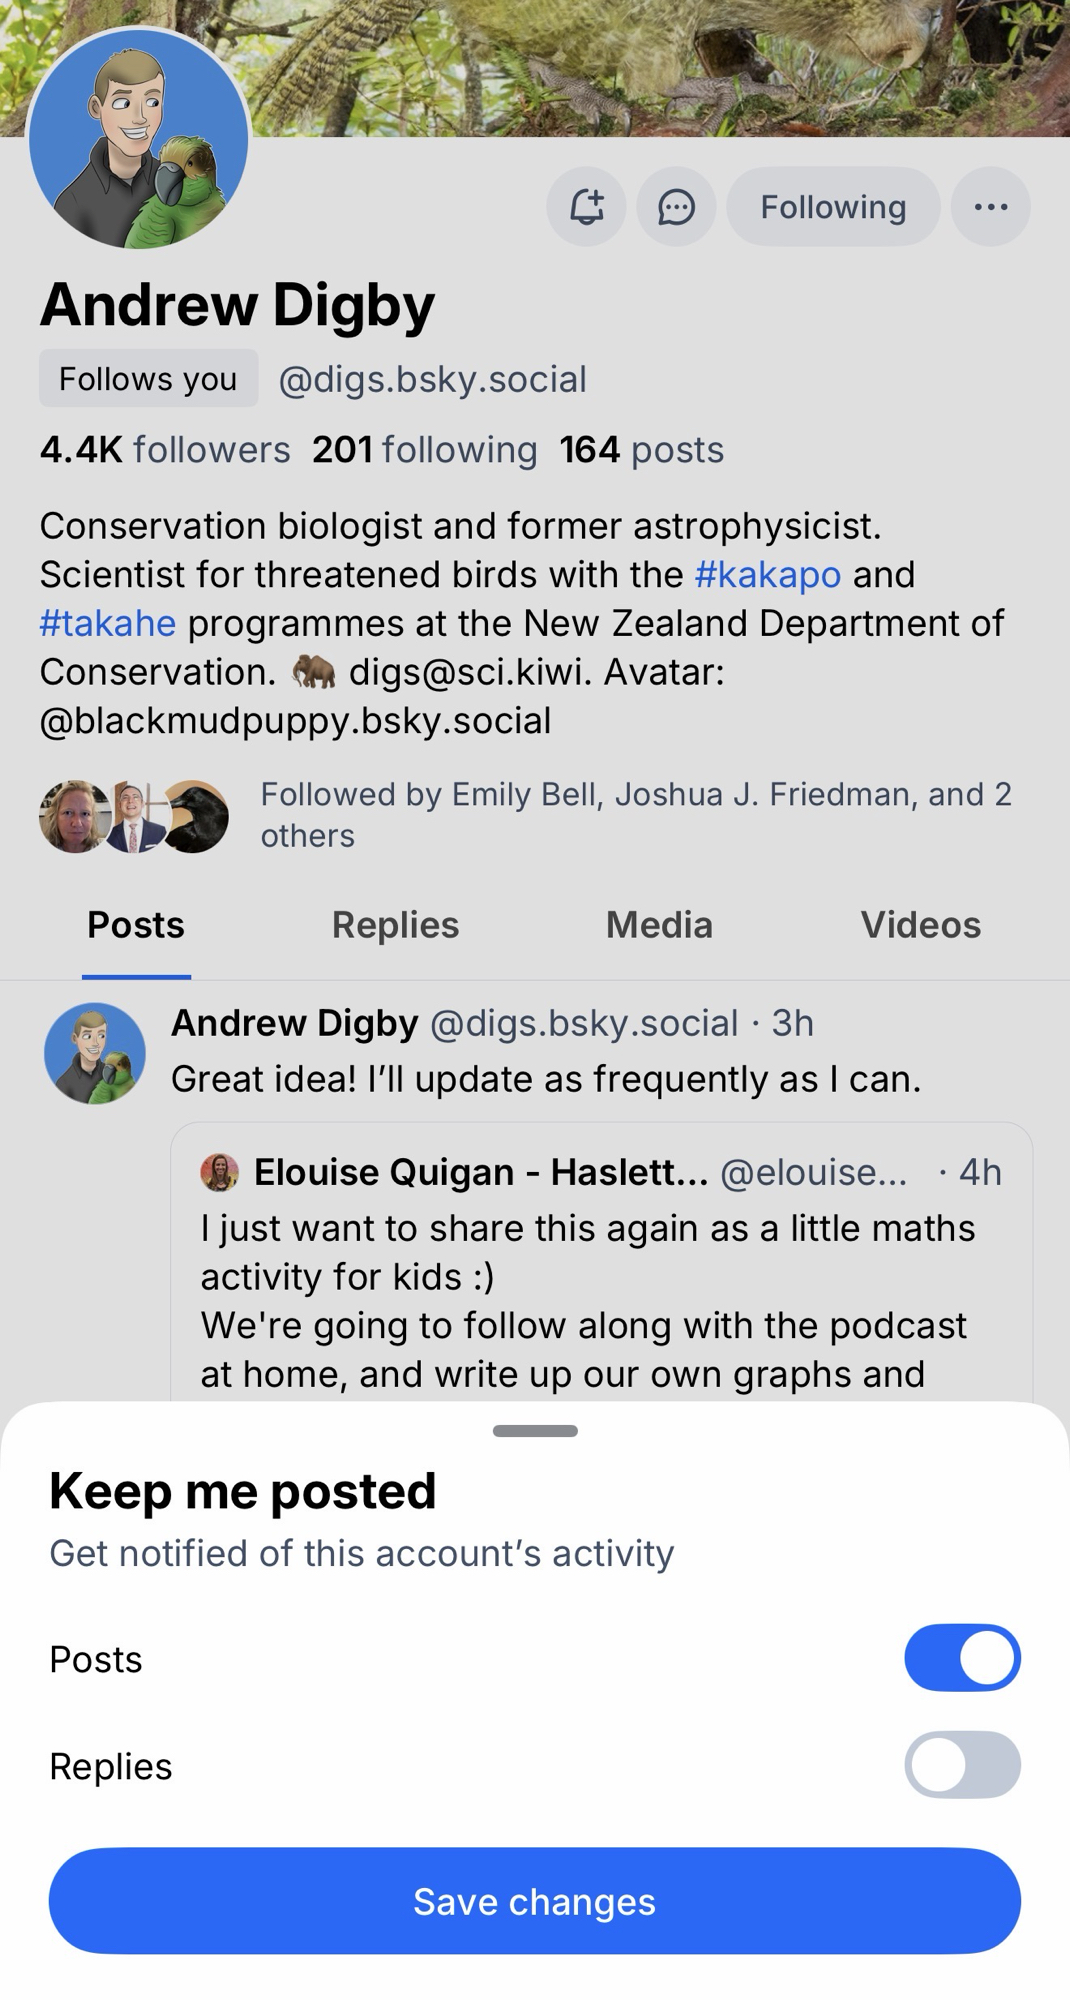This screenshot has height=2000, width=1070.
Task: Tap the small avatar beside Andrew's post
Action: coord(95,1053)
